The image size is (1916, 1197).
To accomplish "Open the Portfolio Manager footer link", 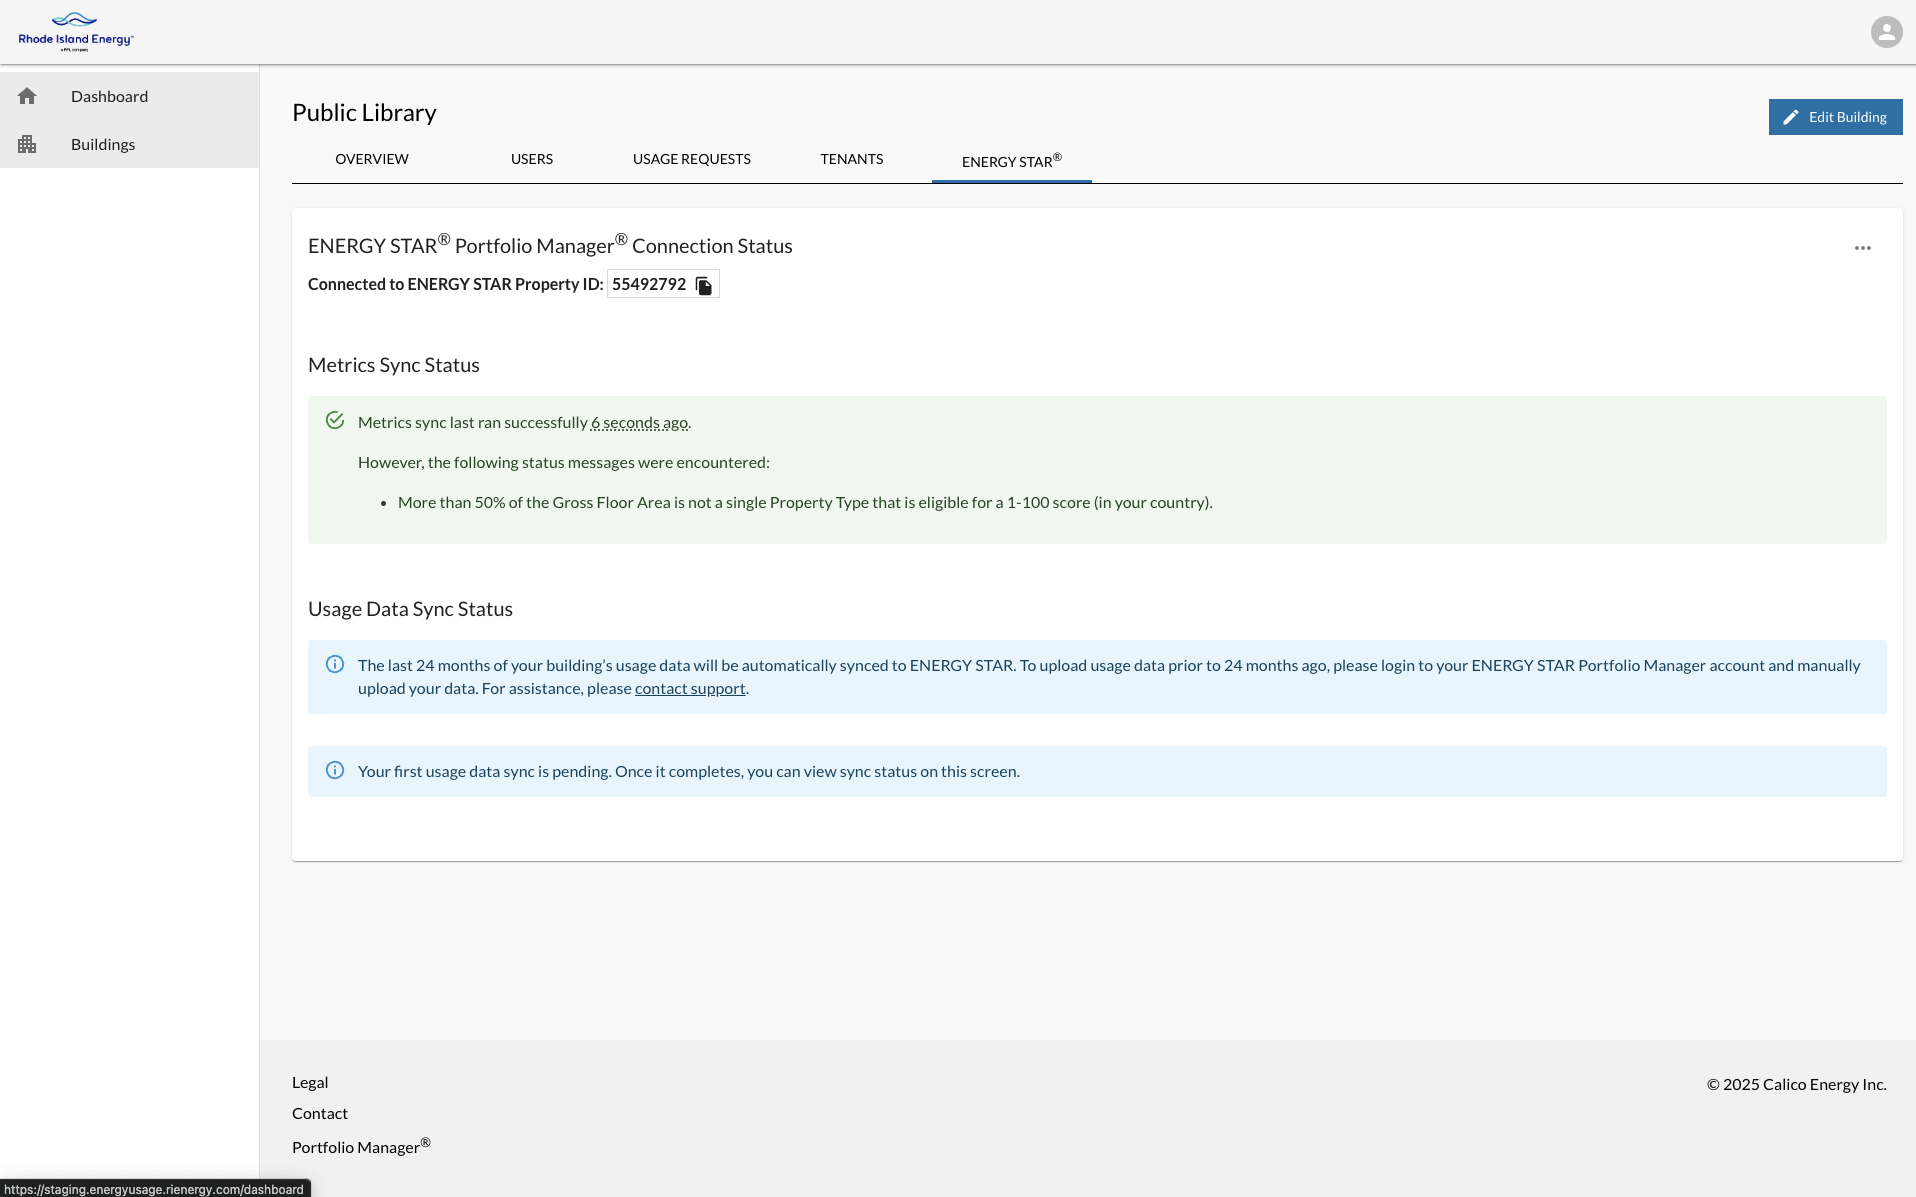I will click(361, 1146).
